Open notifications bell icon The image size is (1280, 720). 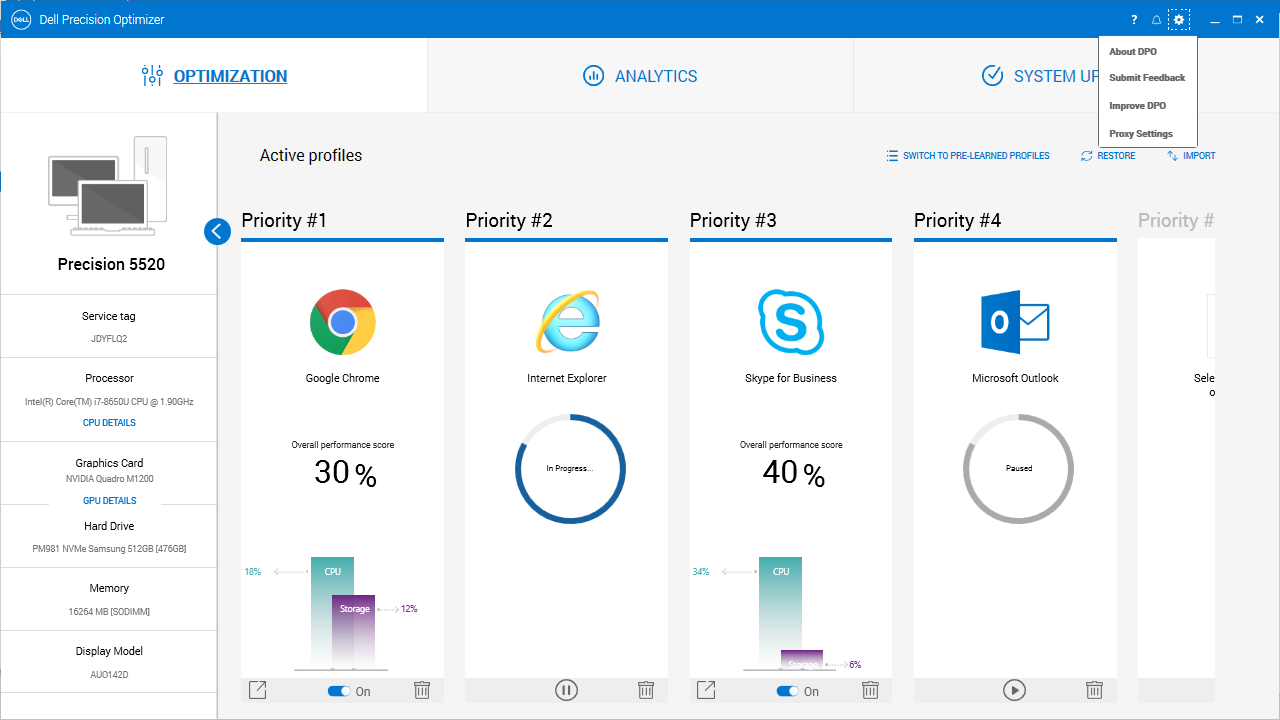(1157, 20)
